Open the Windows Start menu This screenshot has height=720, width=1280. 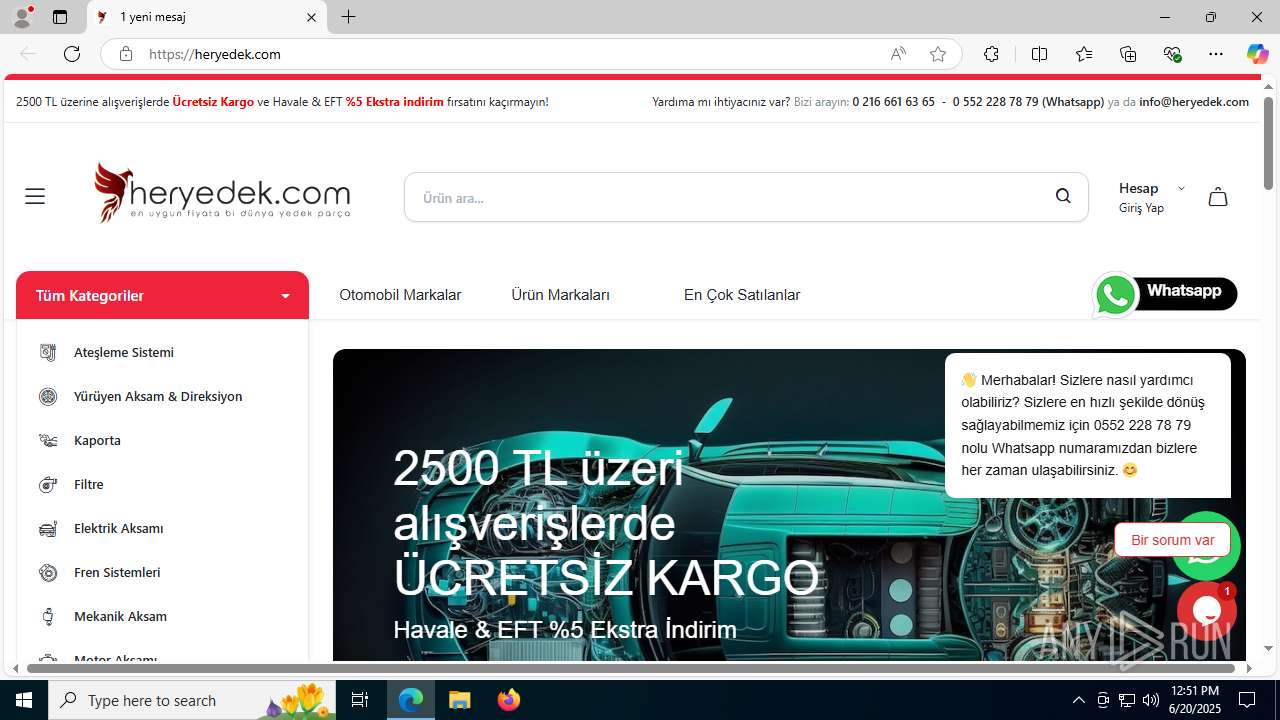click(x=24, y=700)
